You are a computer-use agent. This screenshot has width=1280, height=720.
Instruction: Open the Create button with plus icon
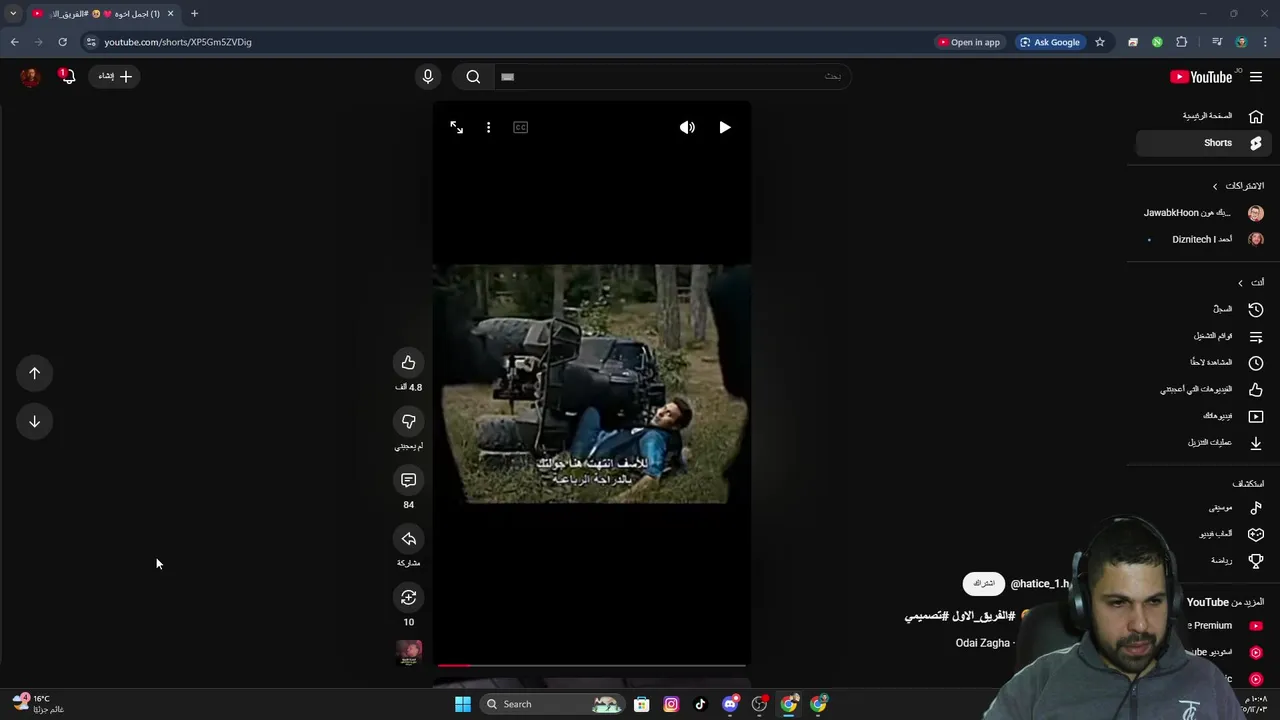point(115,76)
